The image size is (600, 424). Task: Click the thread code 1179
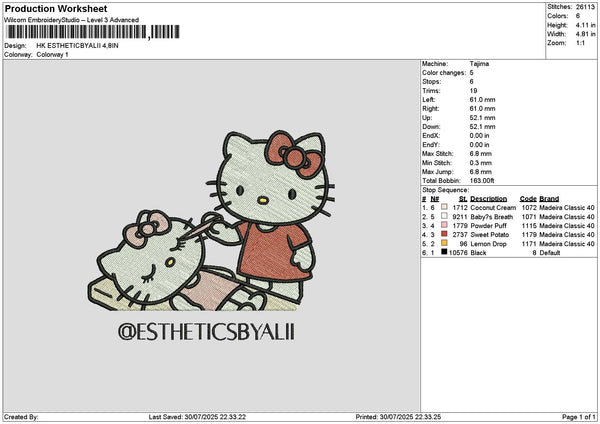(529, 235)
